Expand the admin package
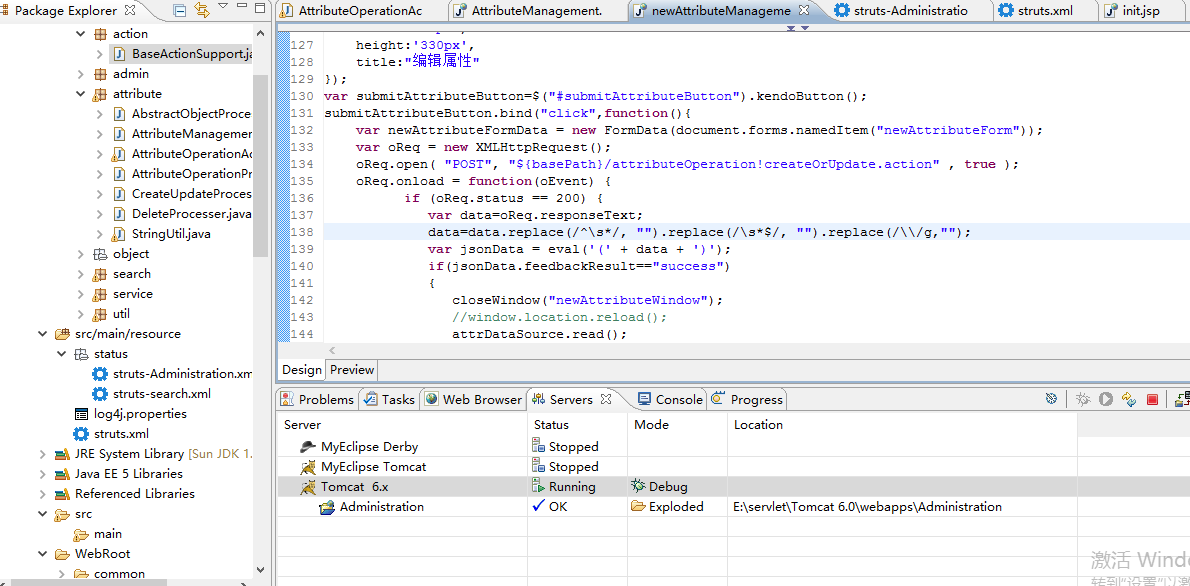 tap(81, 74)
